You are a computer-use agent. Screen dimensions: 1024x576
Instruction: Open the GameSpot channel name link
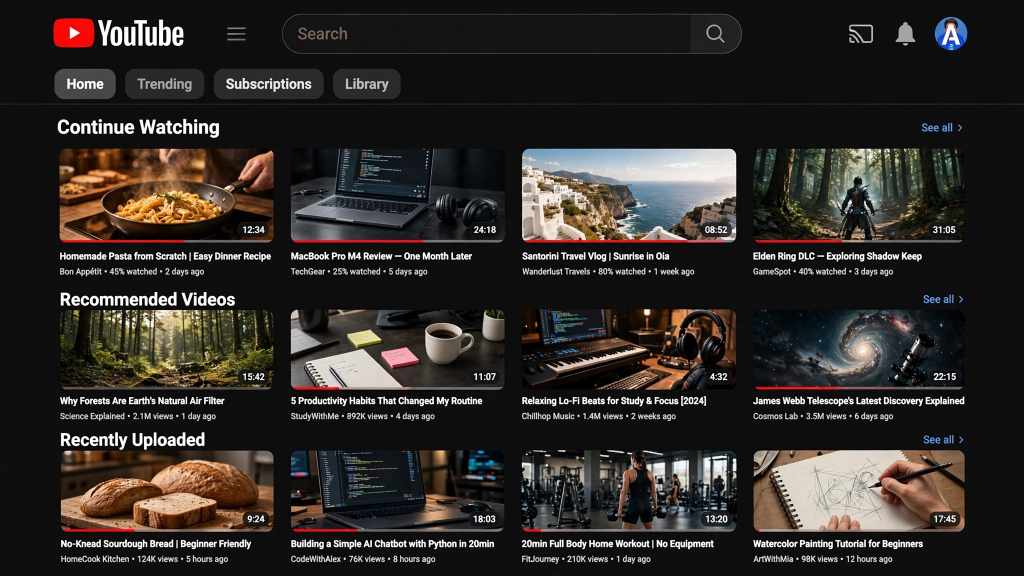771,272
